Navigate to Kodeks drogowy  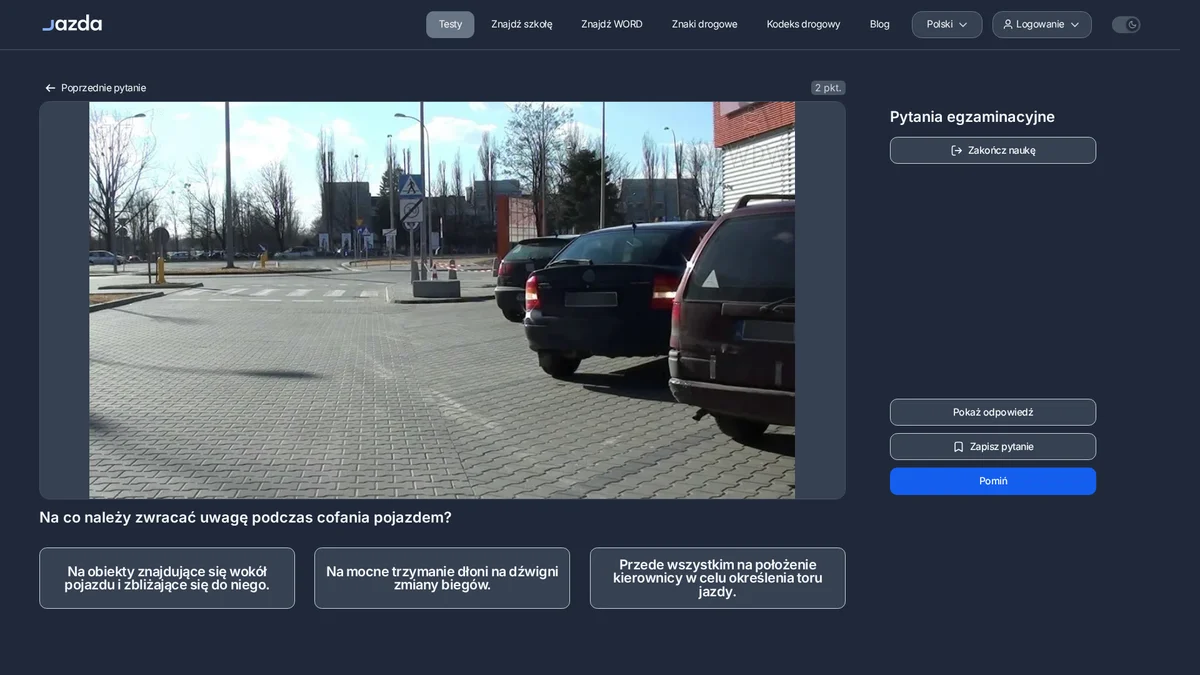pyautogui.click(x=804, y=24)
